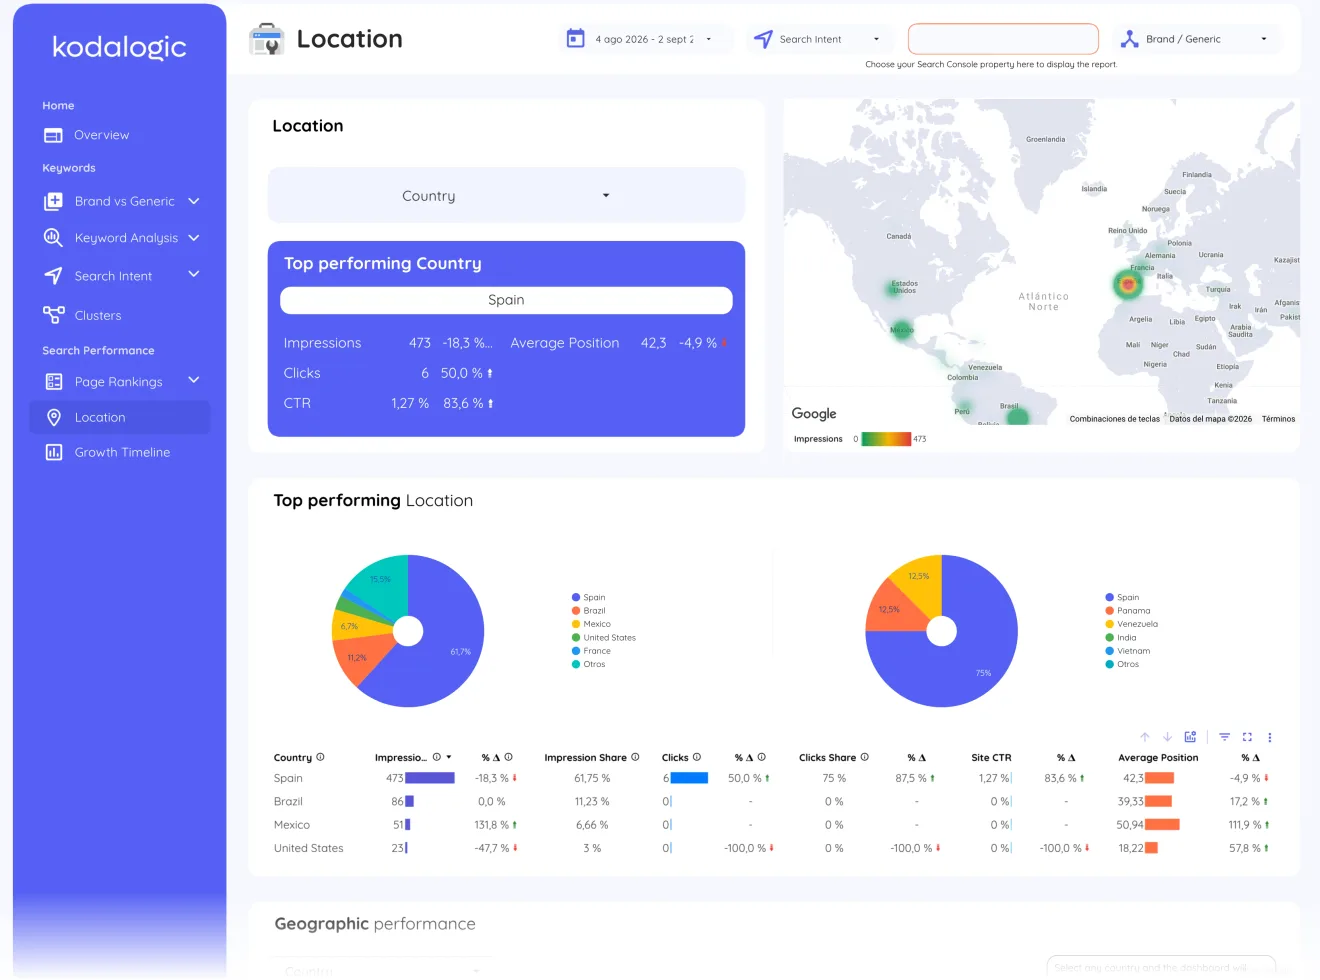
Task: Click the Average Position column header
Action: click(1158, 757)
